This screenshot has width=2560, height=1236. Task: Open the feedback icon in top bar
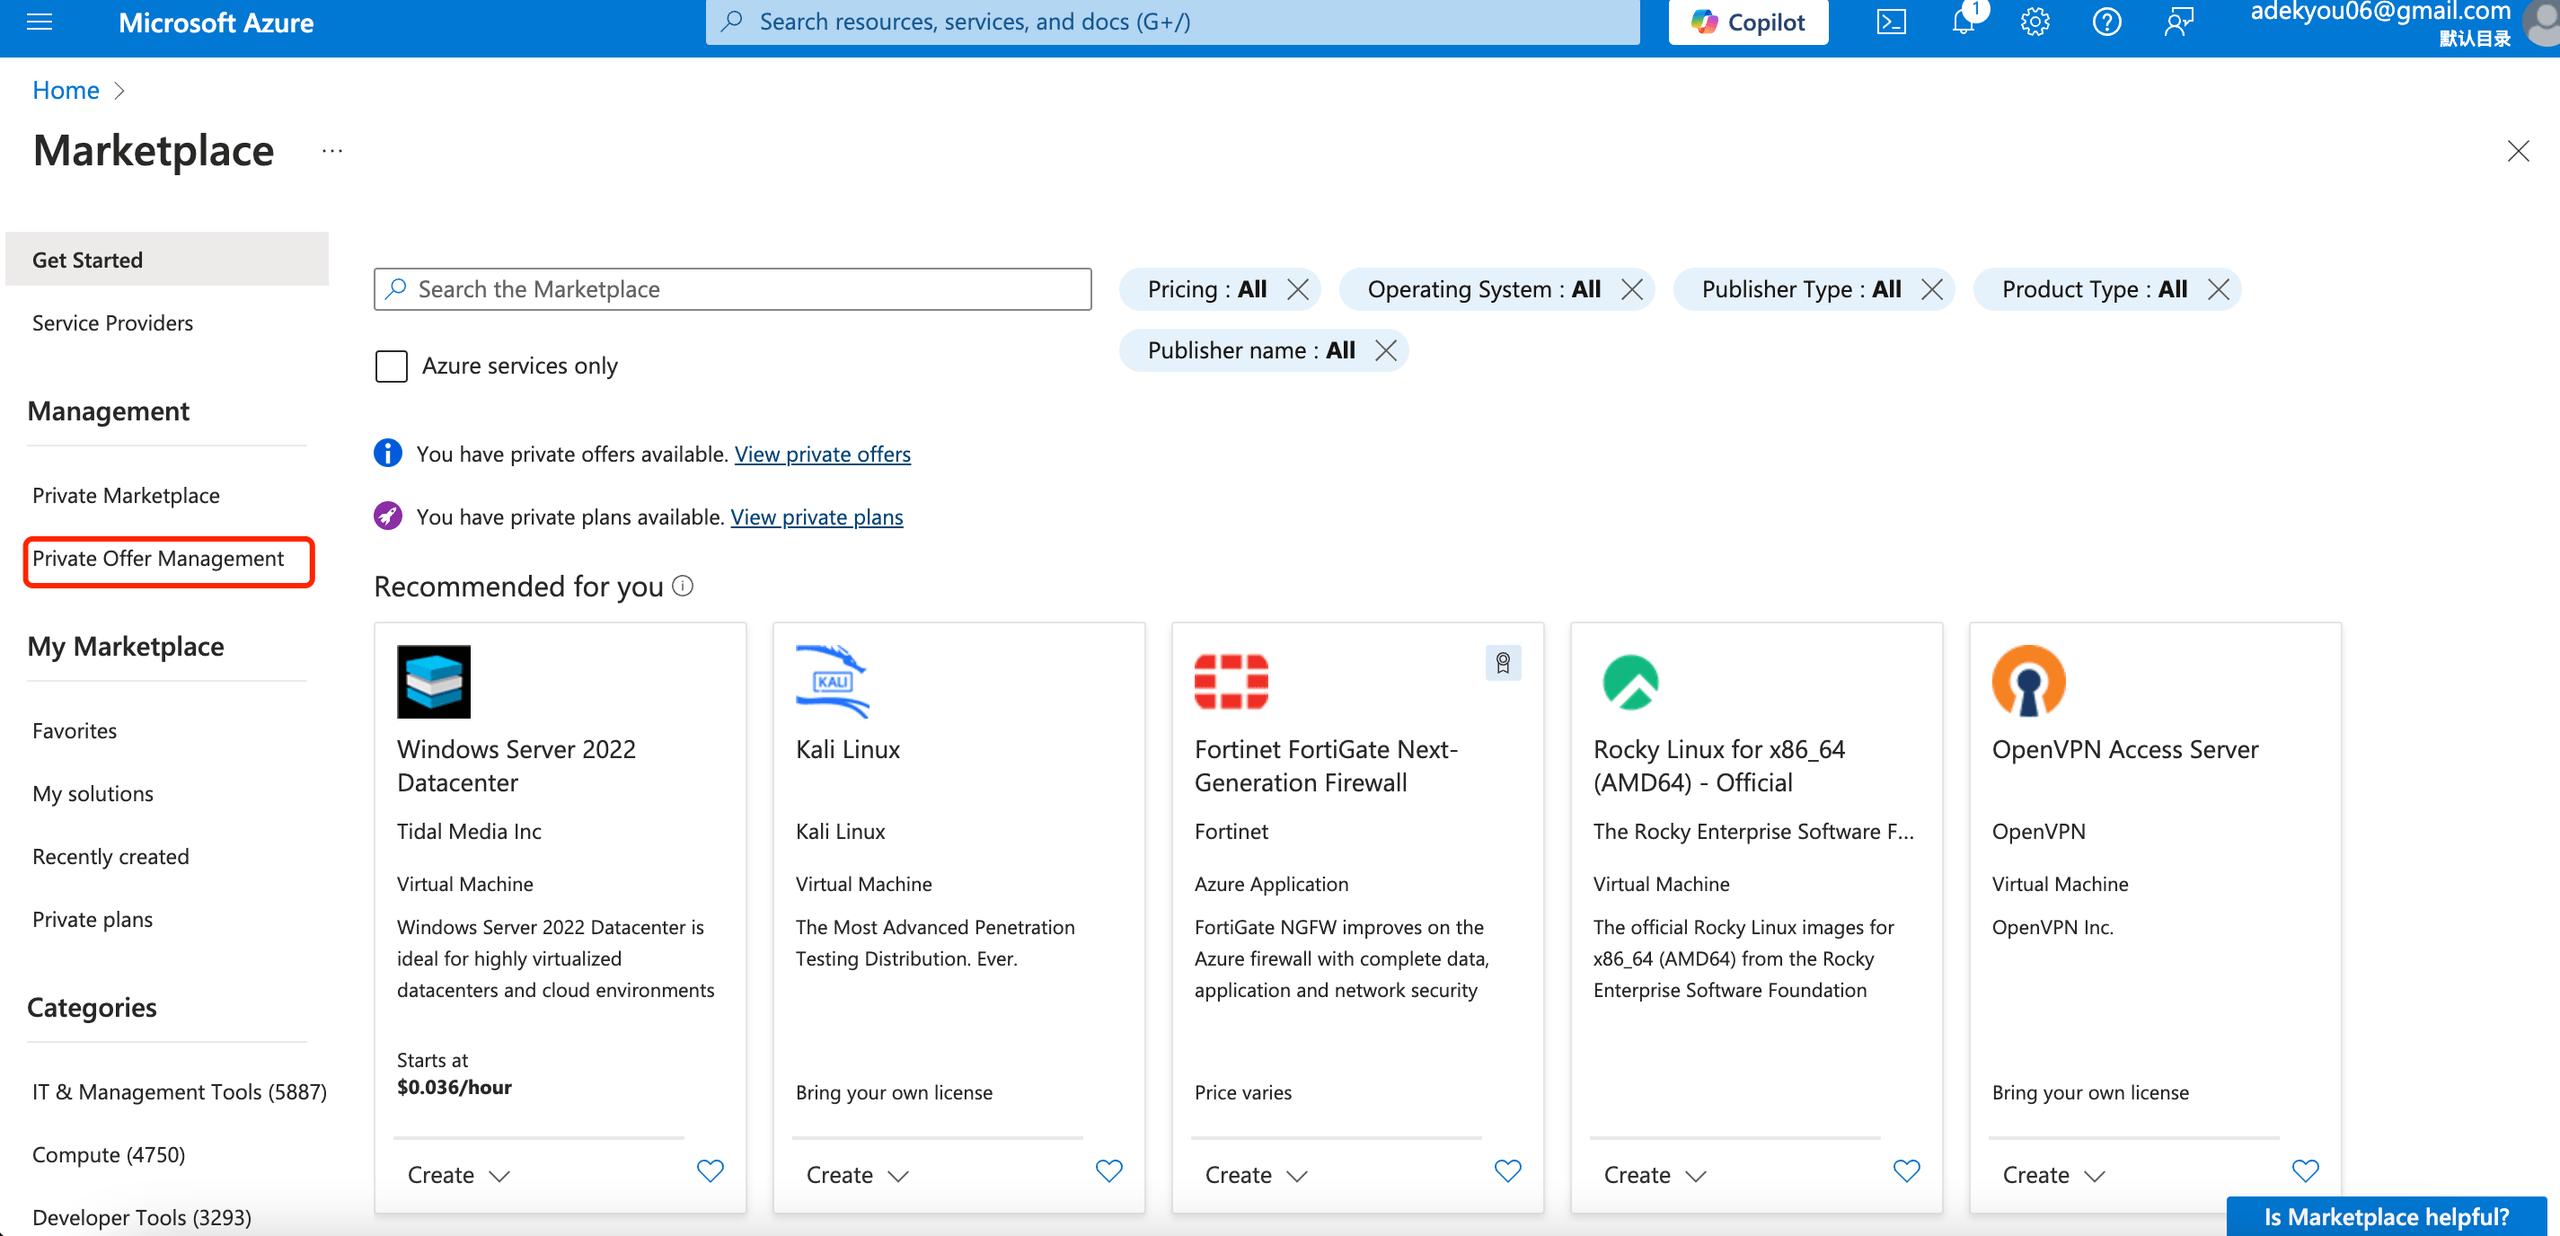pyautogui.click(x=2179, y=21)
